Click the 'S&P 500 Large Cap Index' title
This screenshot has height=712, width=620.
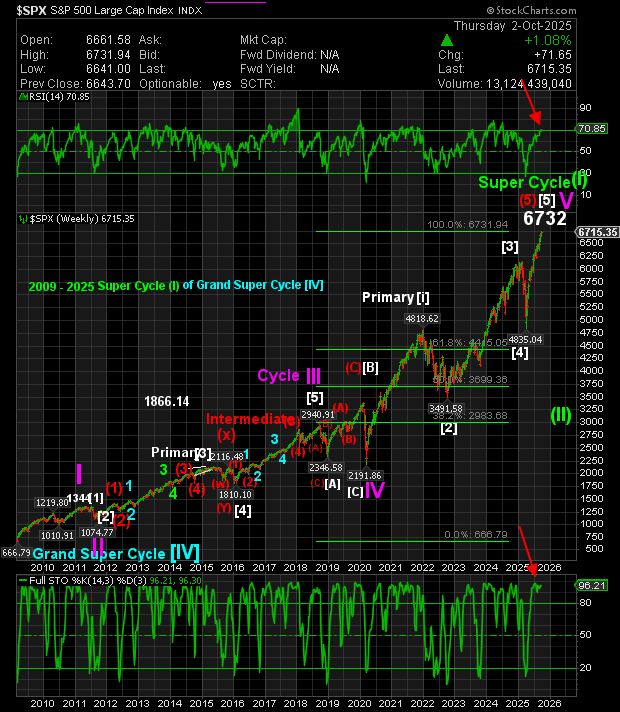coord(112,10)
